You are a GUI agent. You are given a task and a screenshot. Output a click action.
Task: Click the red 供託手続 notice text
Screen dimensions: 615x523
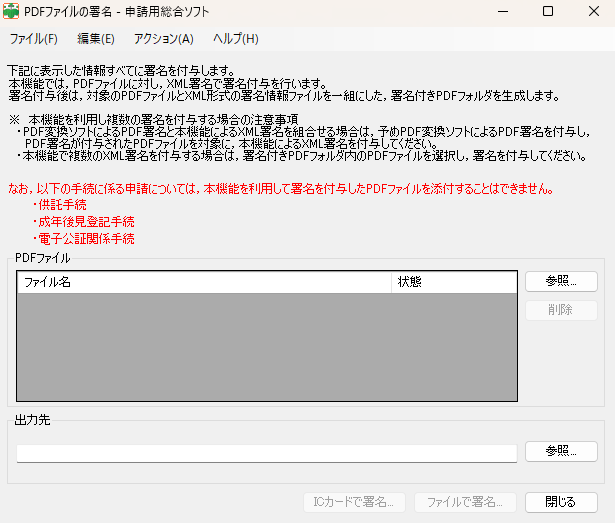click(64, 204)
